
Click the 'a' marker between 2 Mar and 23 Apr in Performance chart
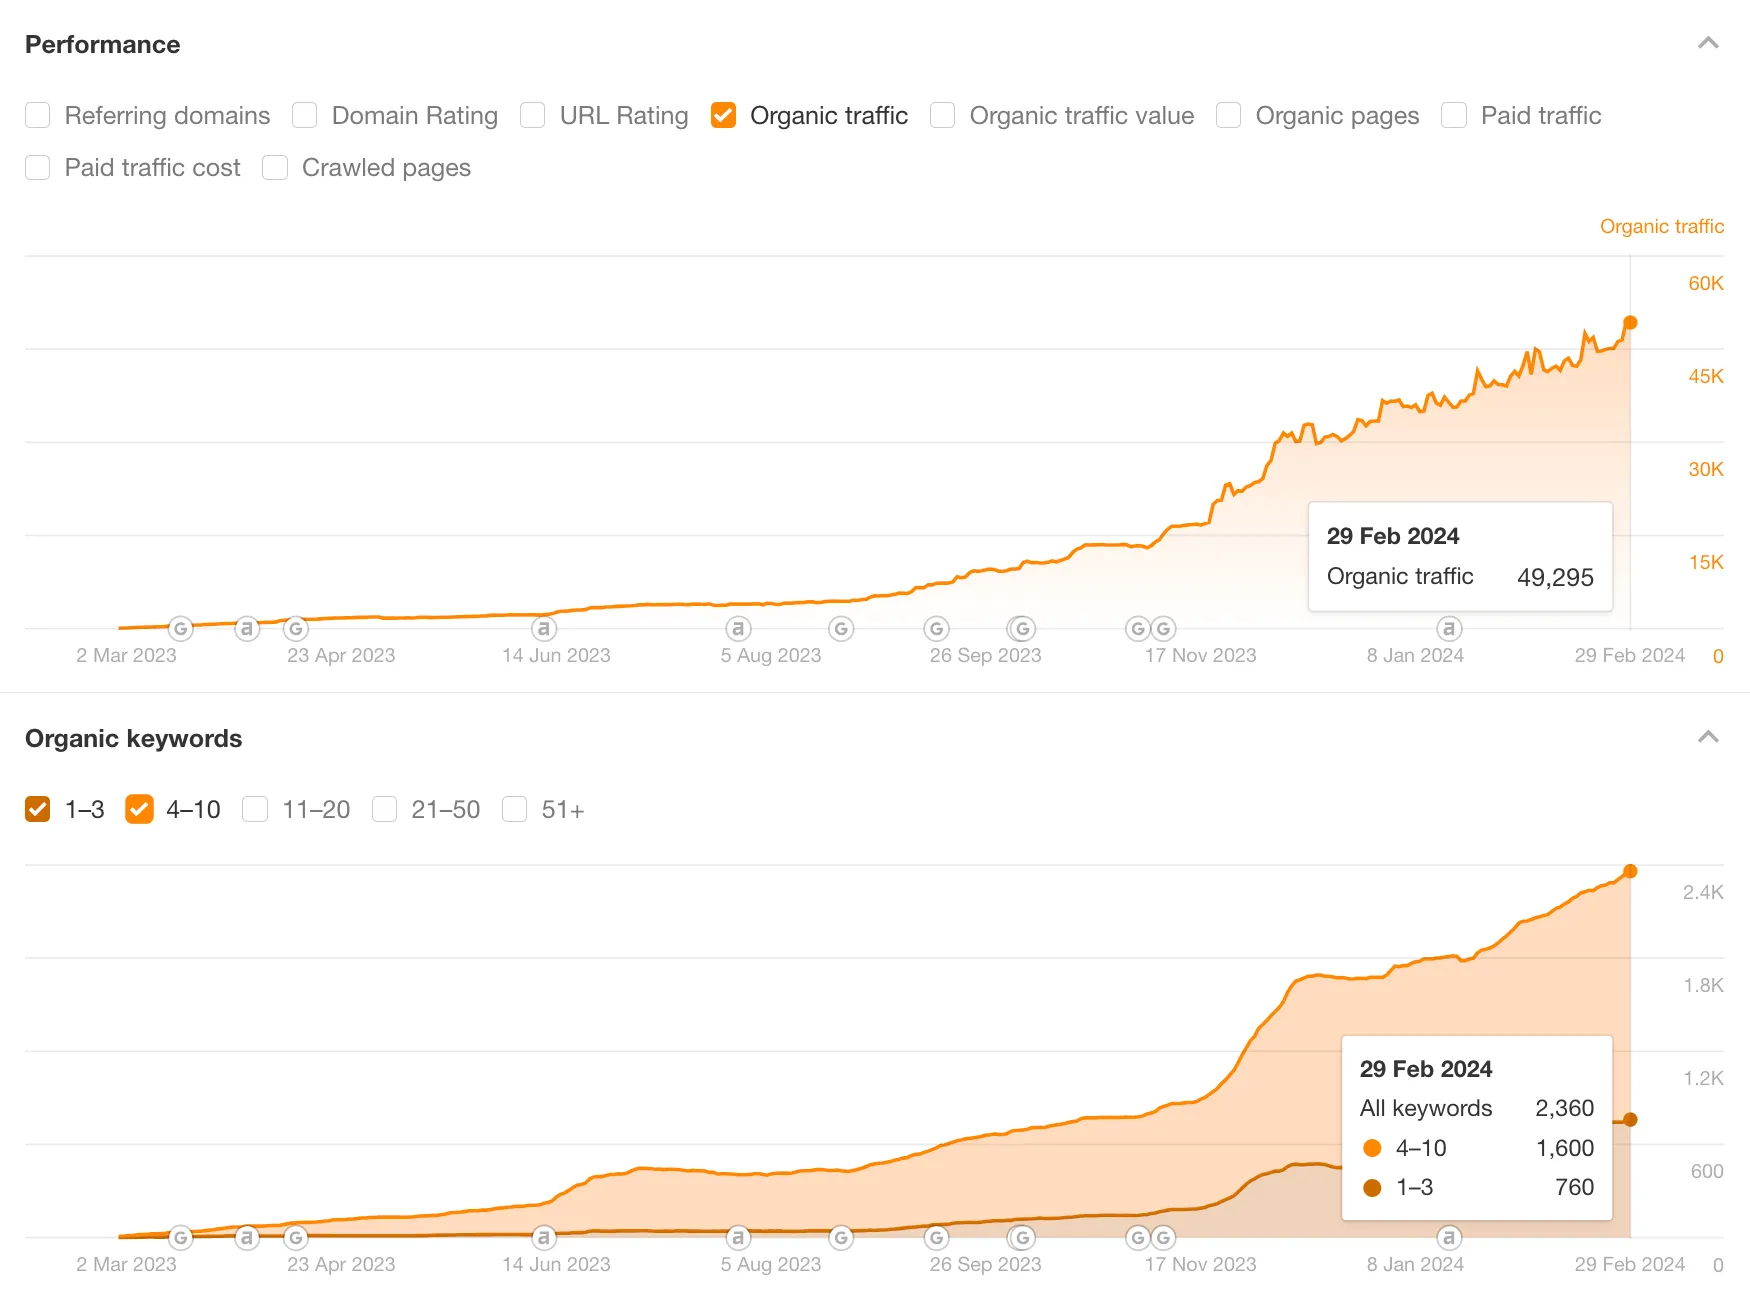(x=247, y=629)
